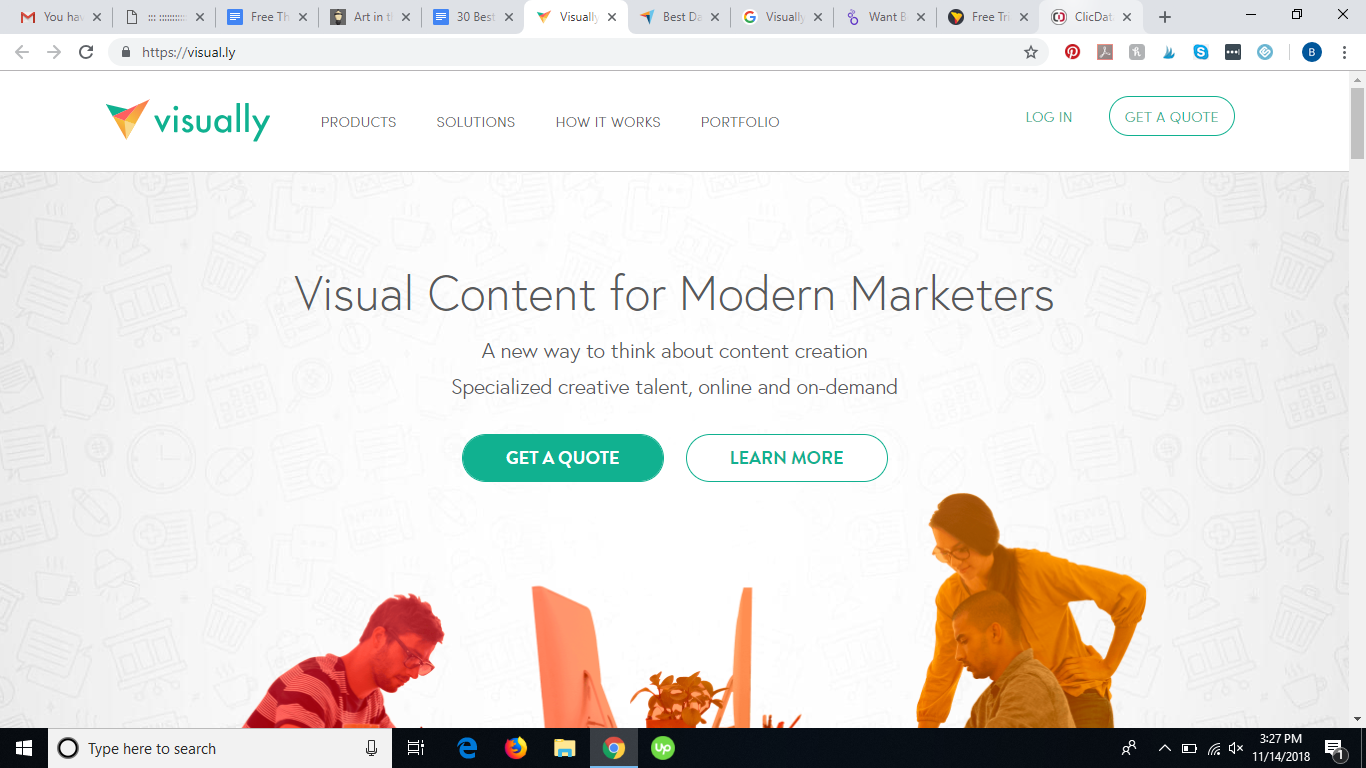The width and height of the screenshot is (1366, 768).
Task: Open the Pinterest extension in Chrome toolbar
Action: [1073, 52]
